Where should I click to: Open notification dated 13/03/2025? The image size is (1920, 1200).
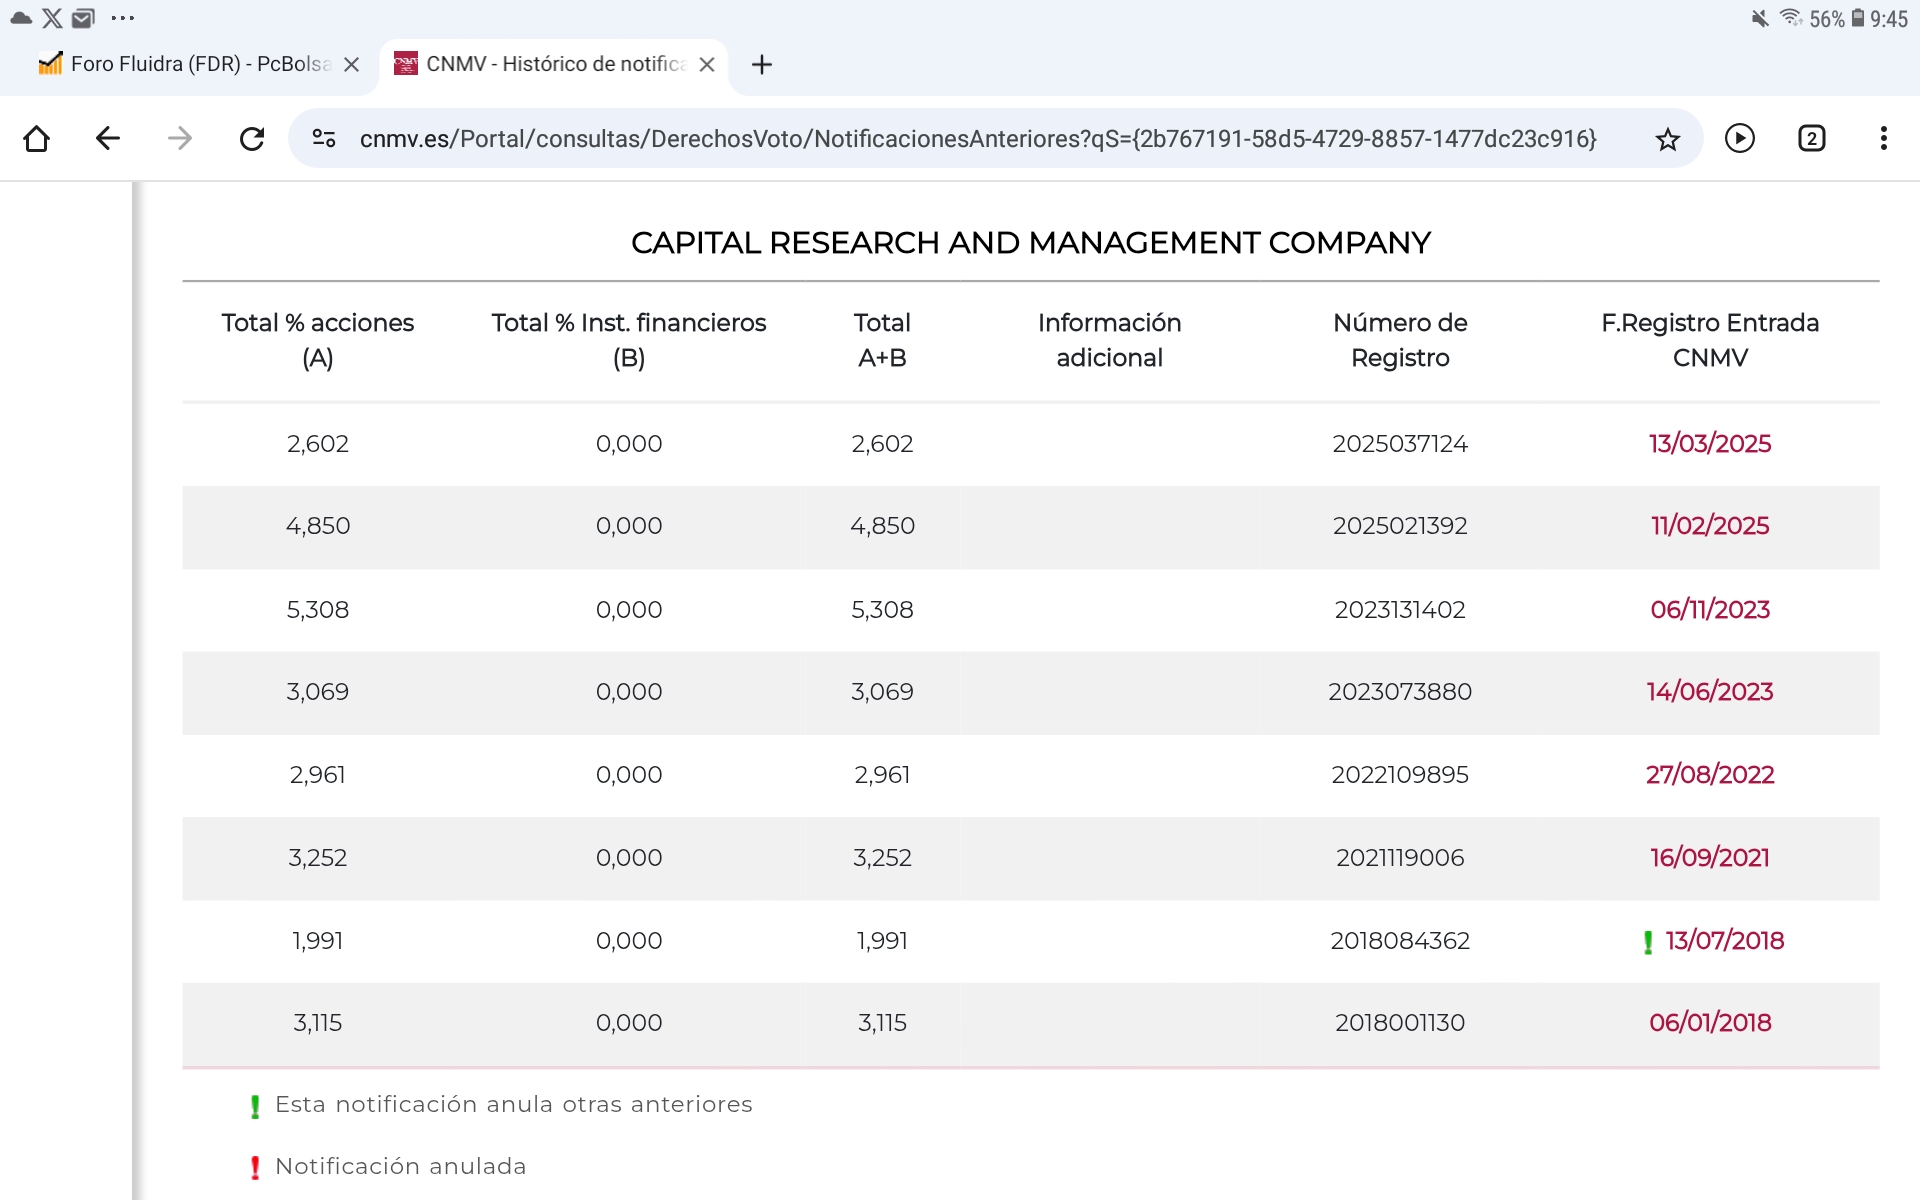(1710, 443)
